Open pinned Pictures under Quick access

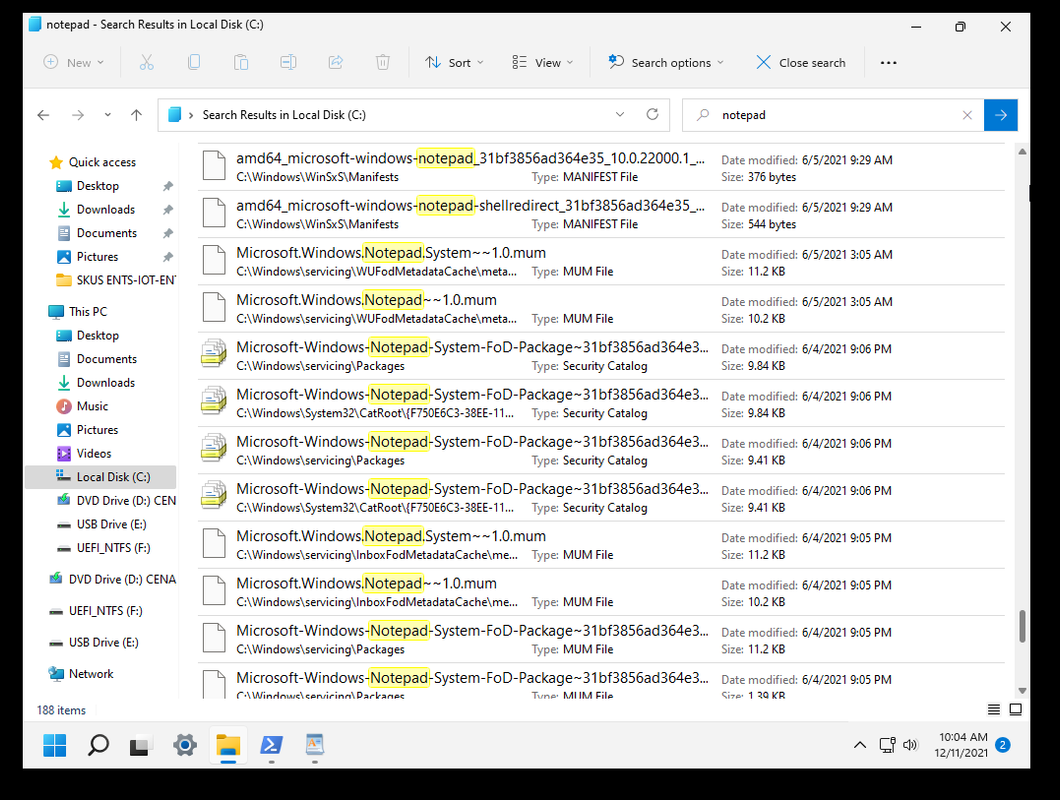[97, 256]
